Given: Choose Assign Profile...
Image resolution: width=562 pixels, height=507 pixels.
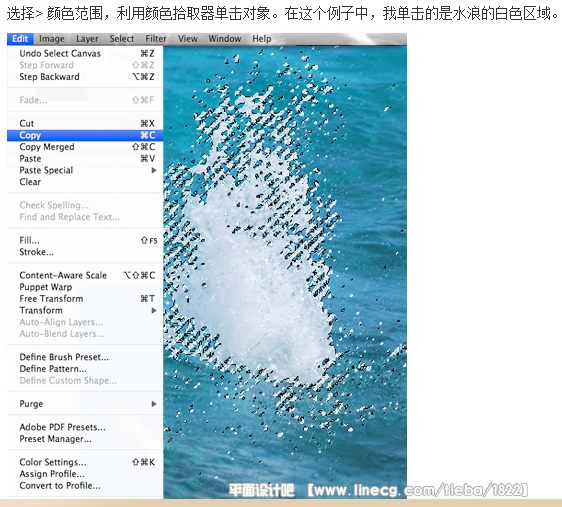Looking at the screenshot, I should 85,474.
